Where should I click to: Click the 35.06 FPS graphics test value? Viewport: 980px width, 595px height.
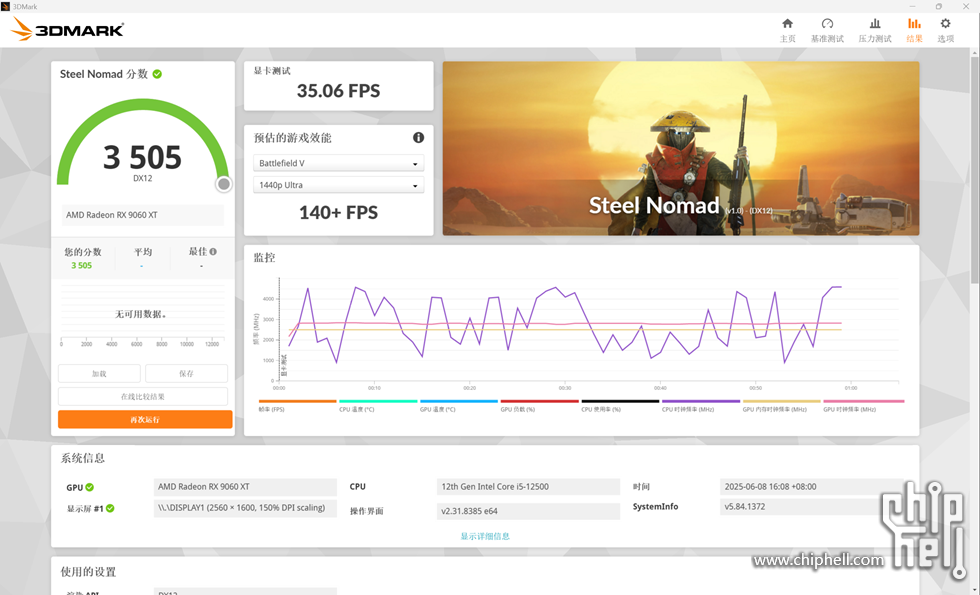(x=338, y=91)
